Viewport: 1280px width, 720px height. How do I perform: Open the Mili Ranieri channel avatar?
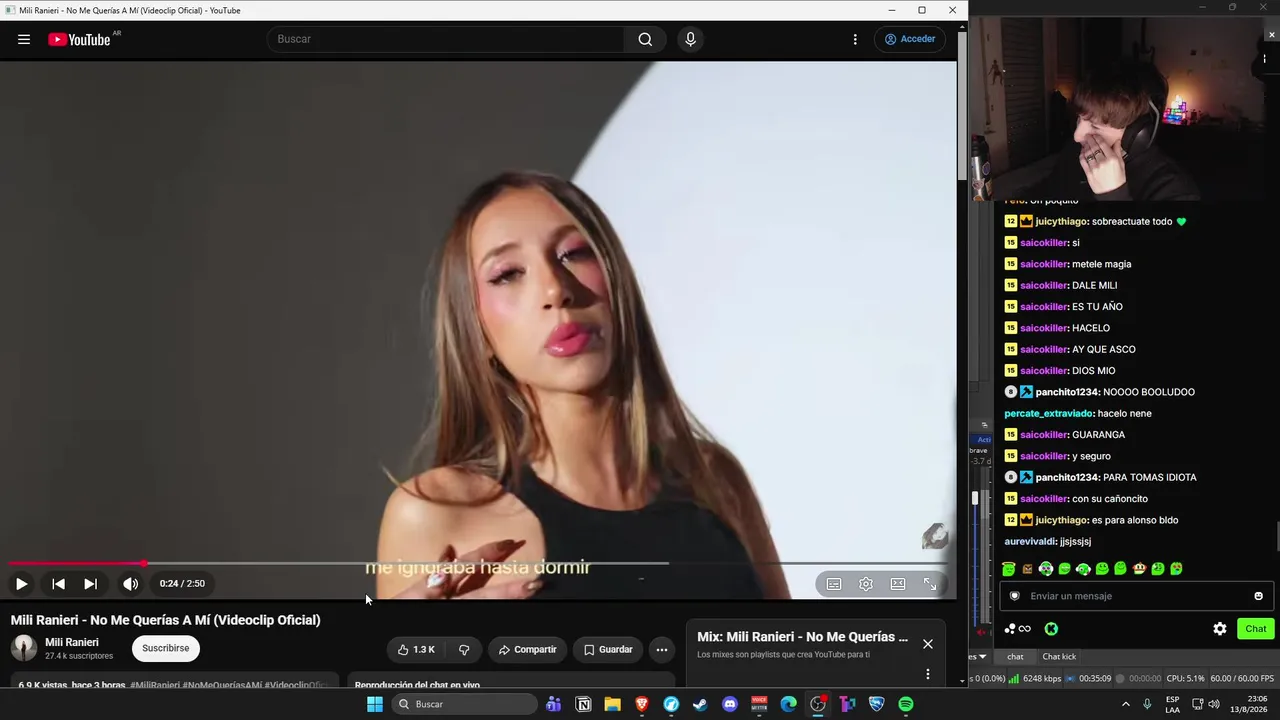click(x=24, y=648)
